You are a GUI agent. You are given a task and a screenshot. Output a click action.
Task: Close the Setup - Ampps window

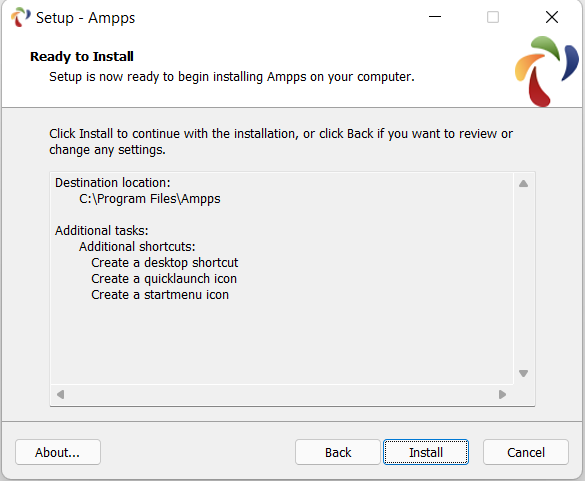coord(552,17)
